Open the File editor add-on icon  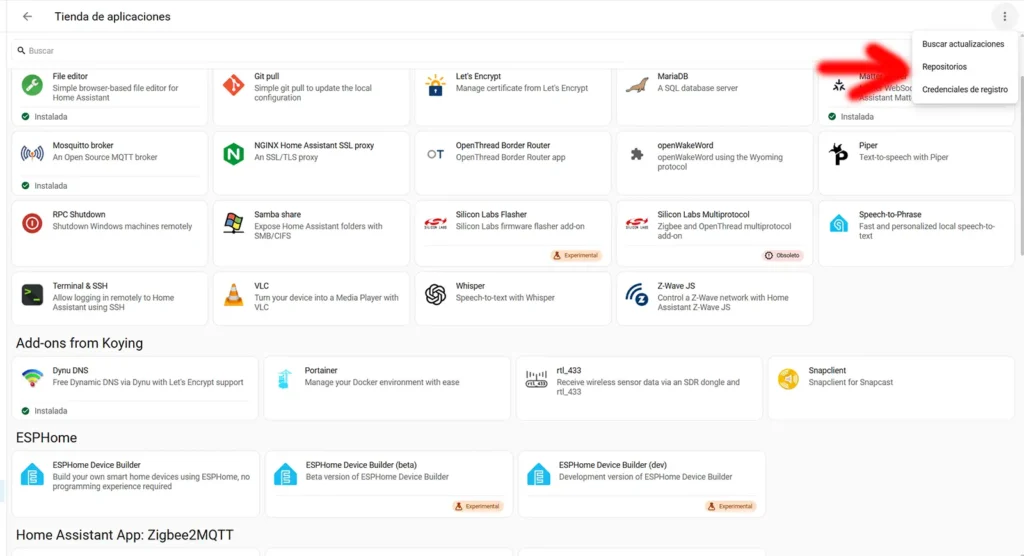[32, 85]
